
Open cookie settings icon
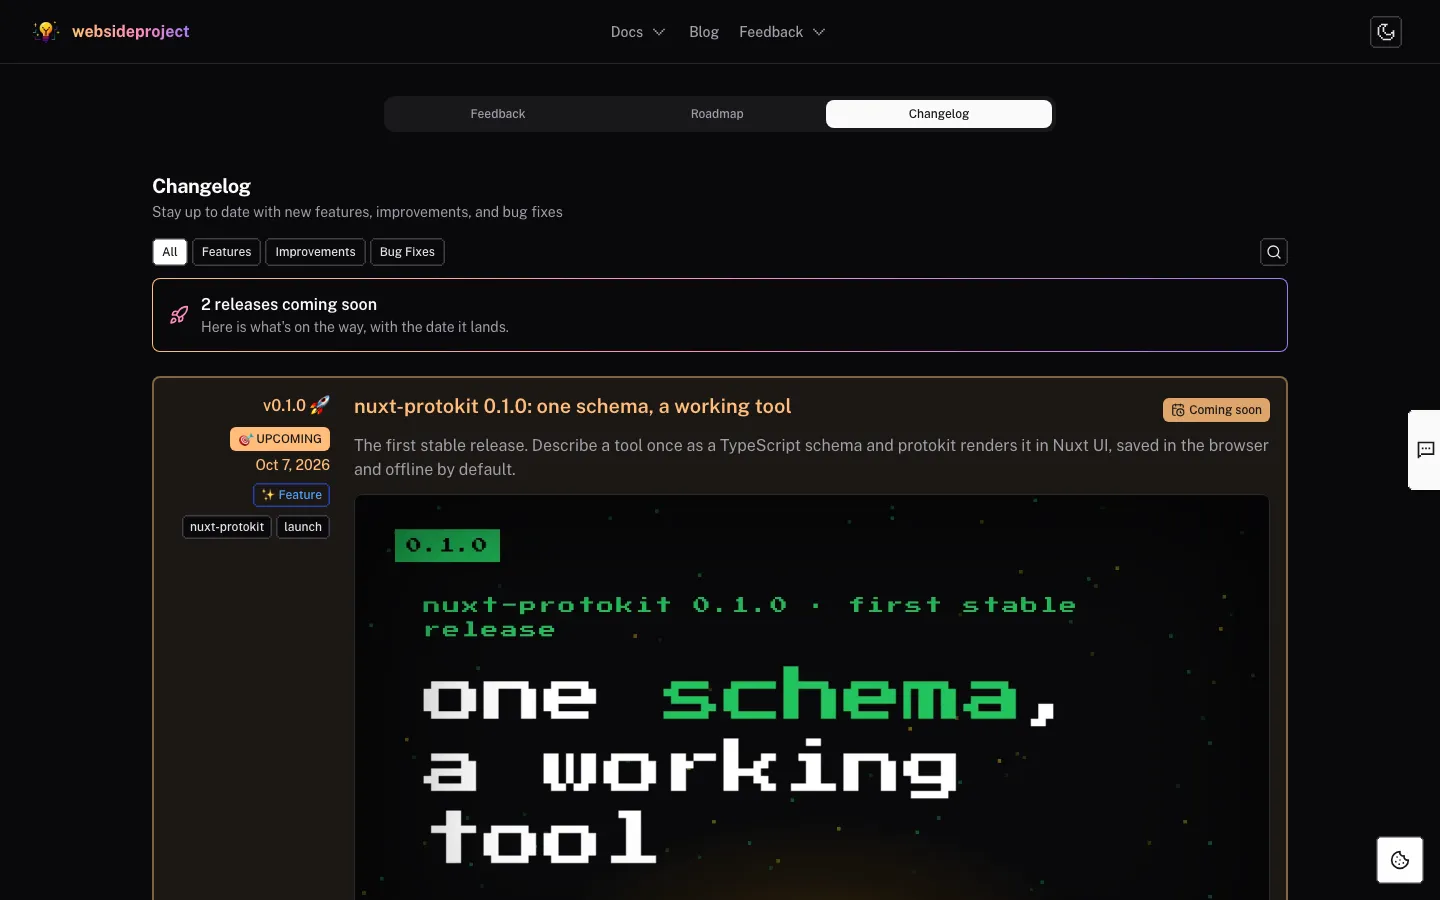click(x=1399, y=860)
